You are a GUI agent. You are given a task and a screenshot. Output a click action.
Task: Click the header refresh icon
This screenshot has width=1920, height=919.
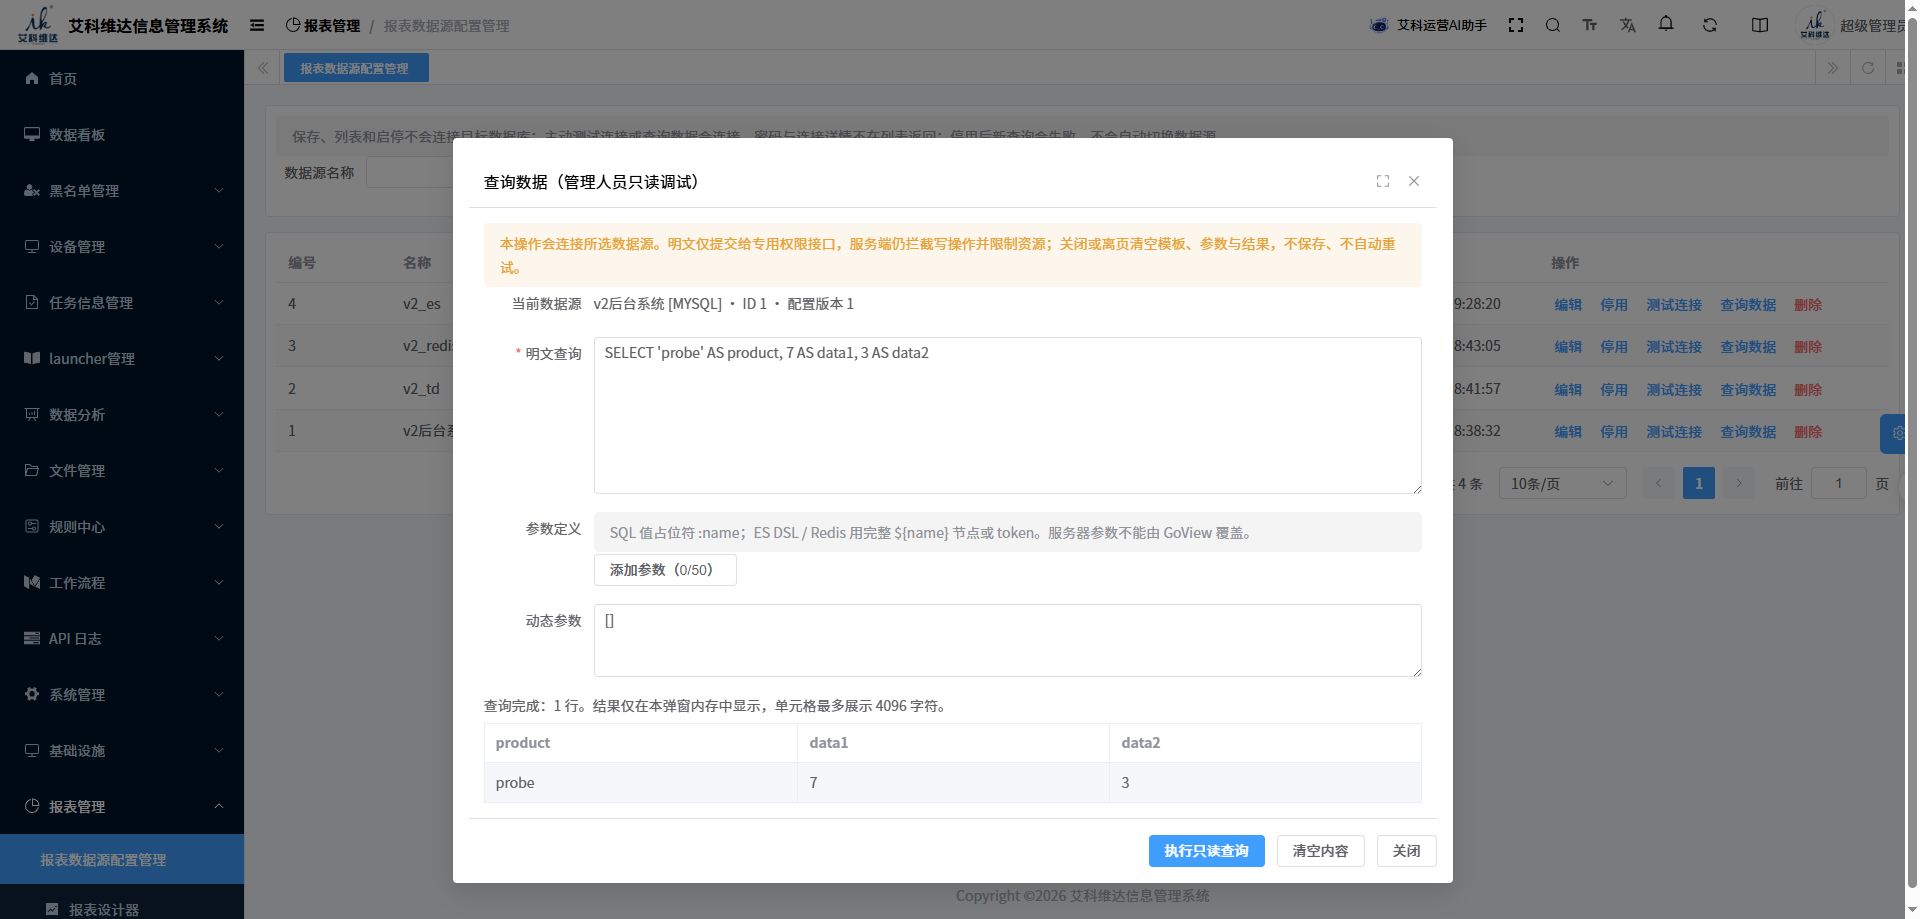[1710, 25]
